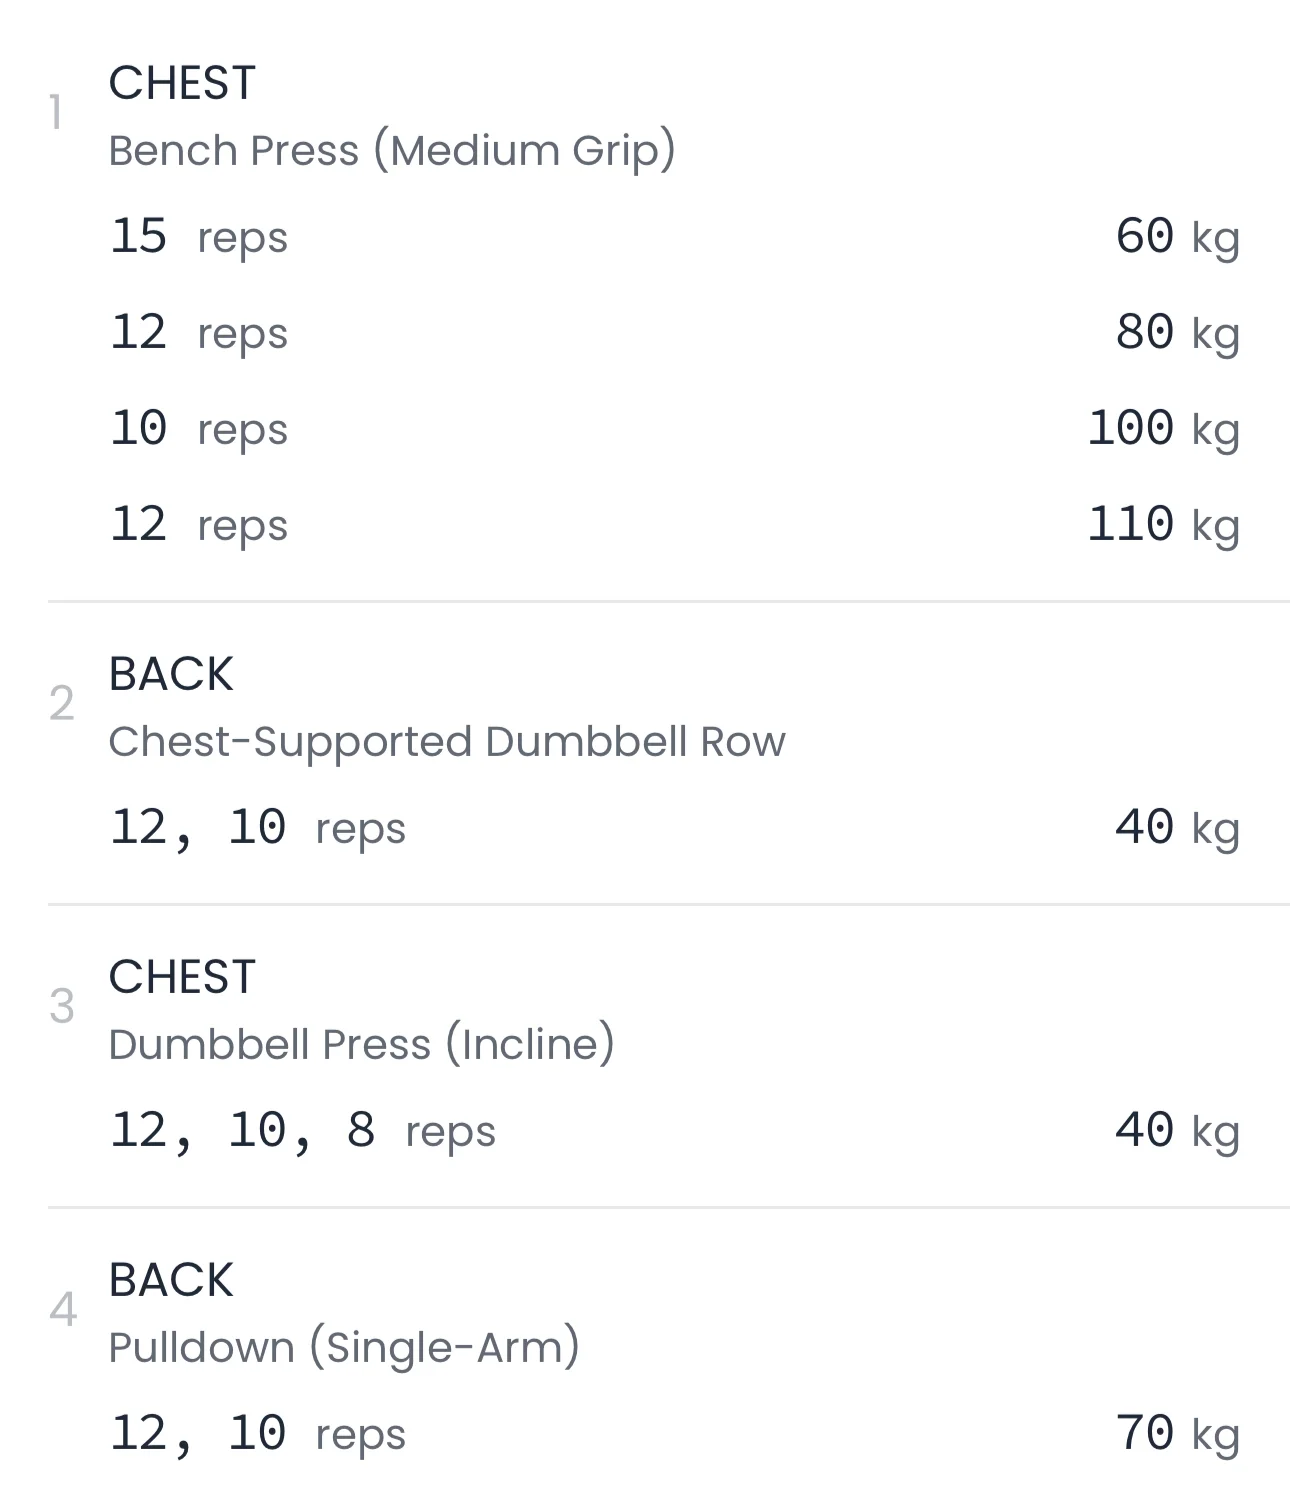The height and width of the screenshot is (1504, 1290).
Task: Click the 12, 10, 8 reps entry
Action: [302, 1131]
